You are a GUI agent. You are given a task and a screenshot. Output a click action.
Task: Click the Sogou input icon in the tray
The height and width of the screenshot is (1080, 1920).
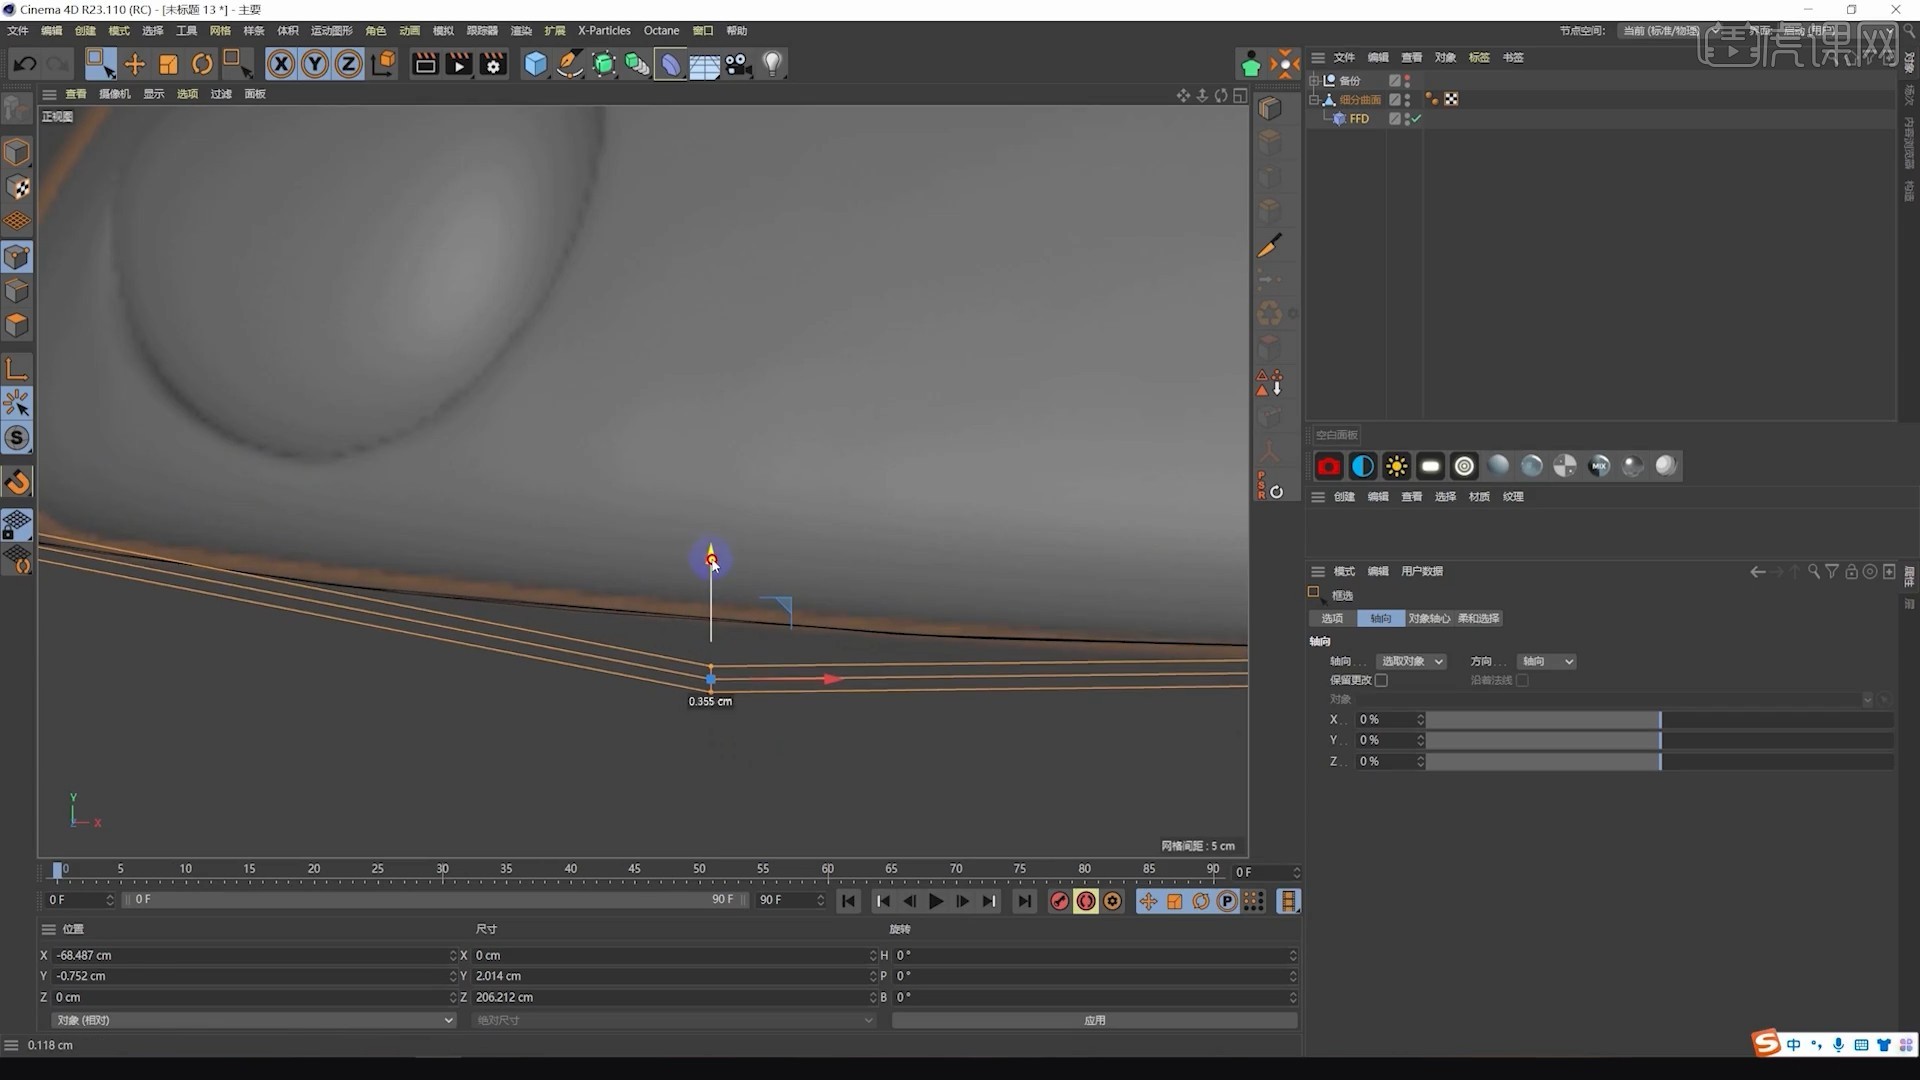click(1768, 1044)
